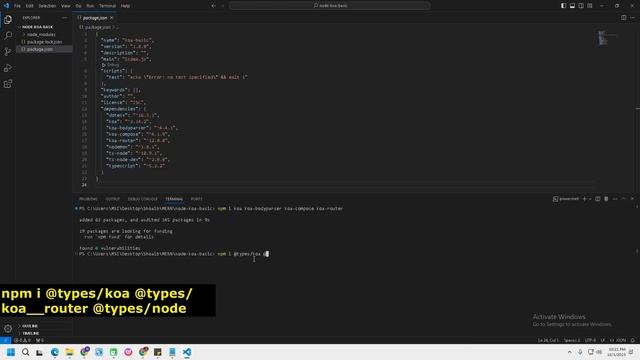Click the errors and warnings status item

(22, 340)
